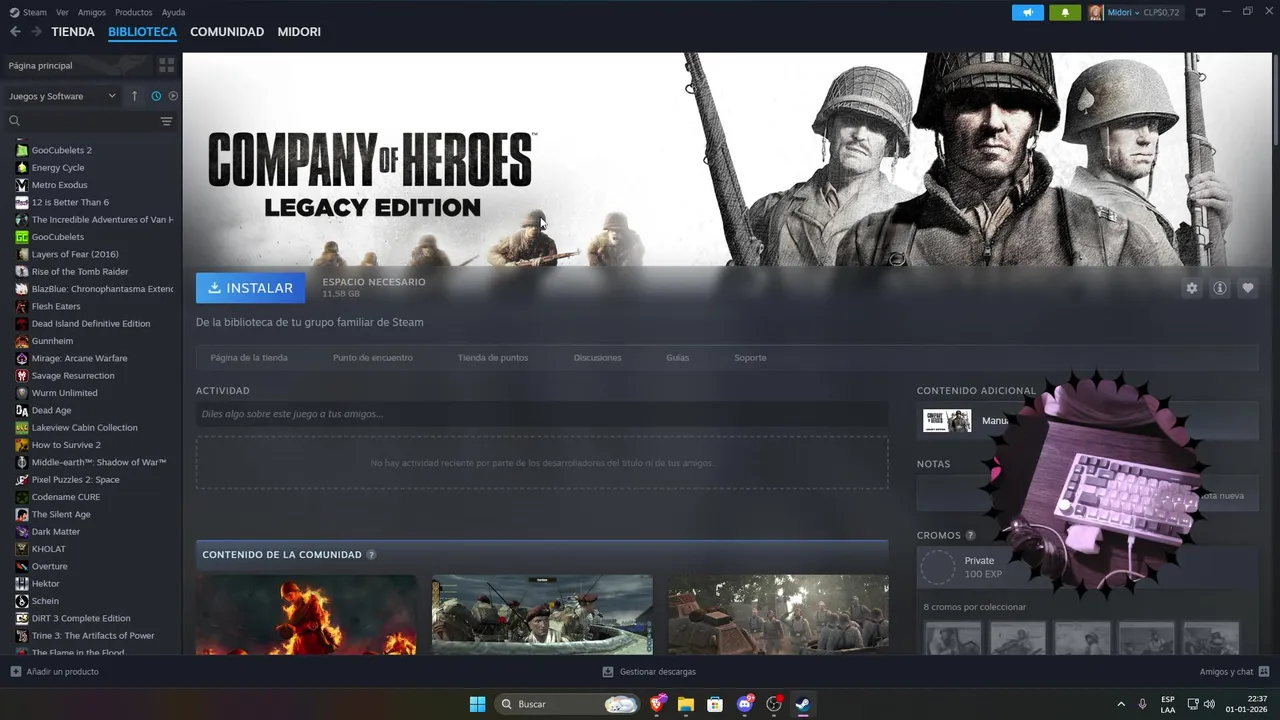This screenshot has height=720, width=1280.
Task: Open Soporte link
Action: pos(750,358)
